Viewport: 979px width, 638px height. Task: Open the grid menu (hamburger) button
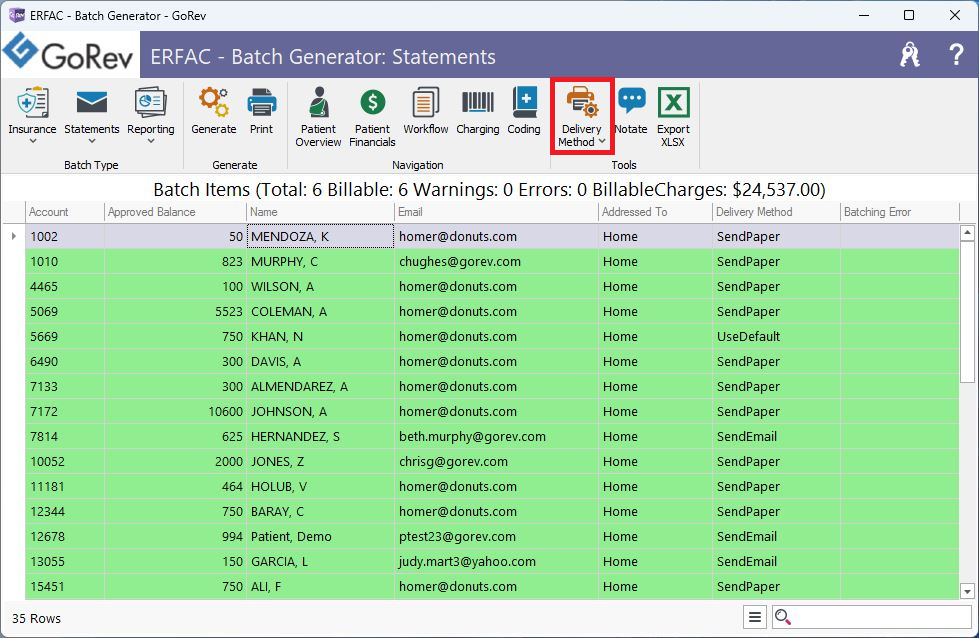[x=755, y=617]
